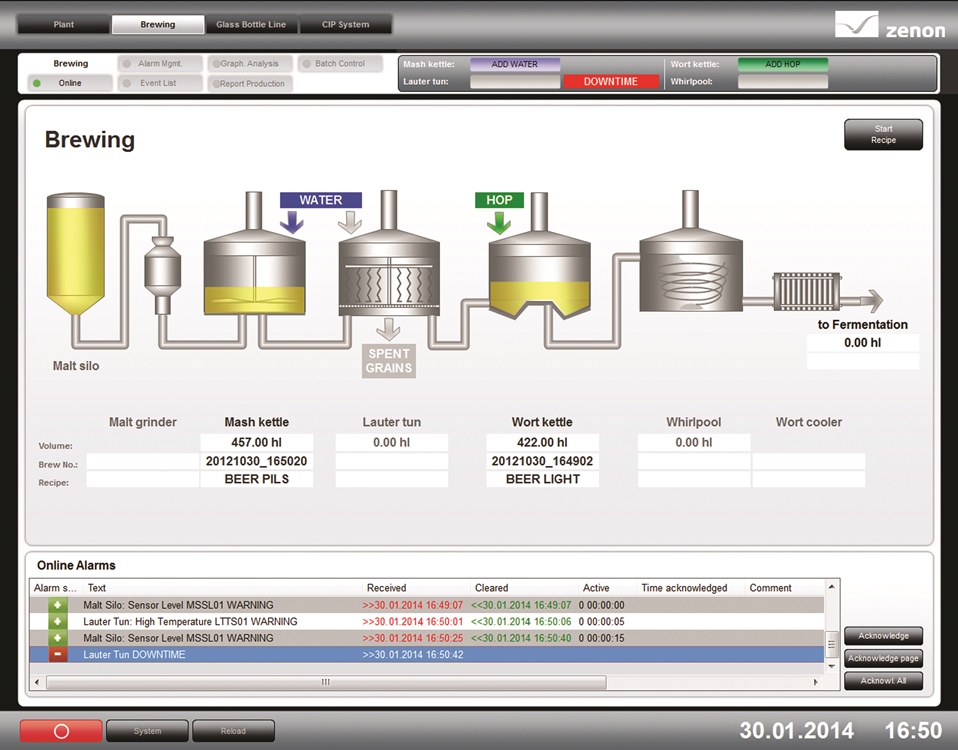Image resolution: width=958 pixels, height=750 pixels.
Task: Open the CIP System tab
Action: click(345, 25)
